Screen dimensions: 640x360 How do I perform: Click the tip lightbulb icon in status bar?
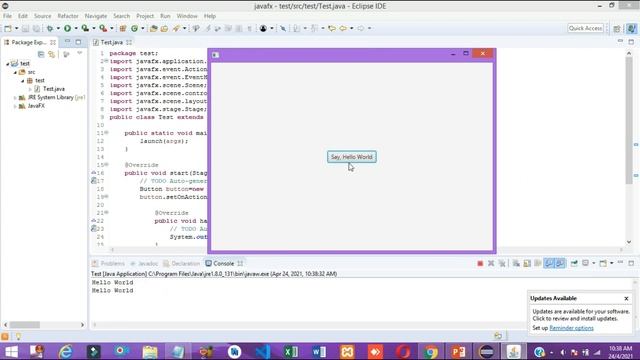click(18, 336)
